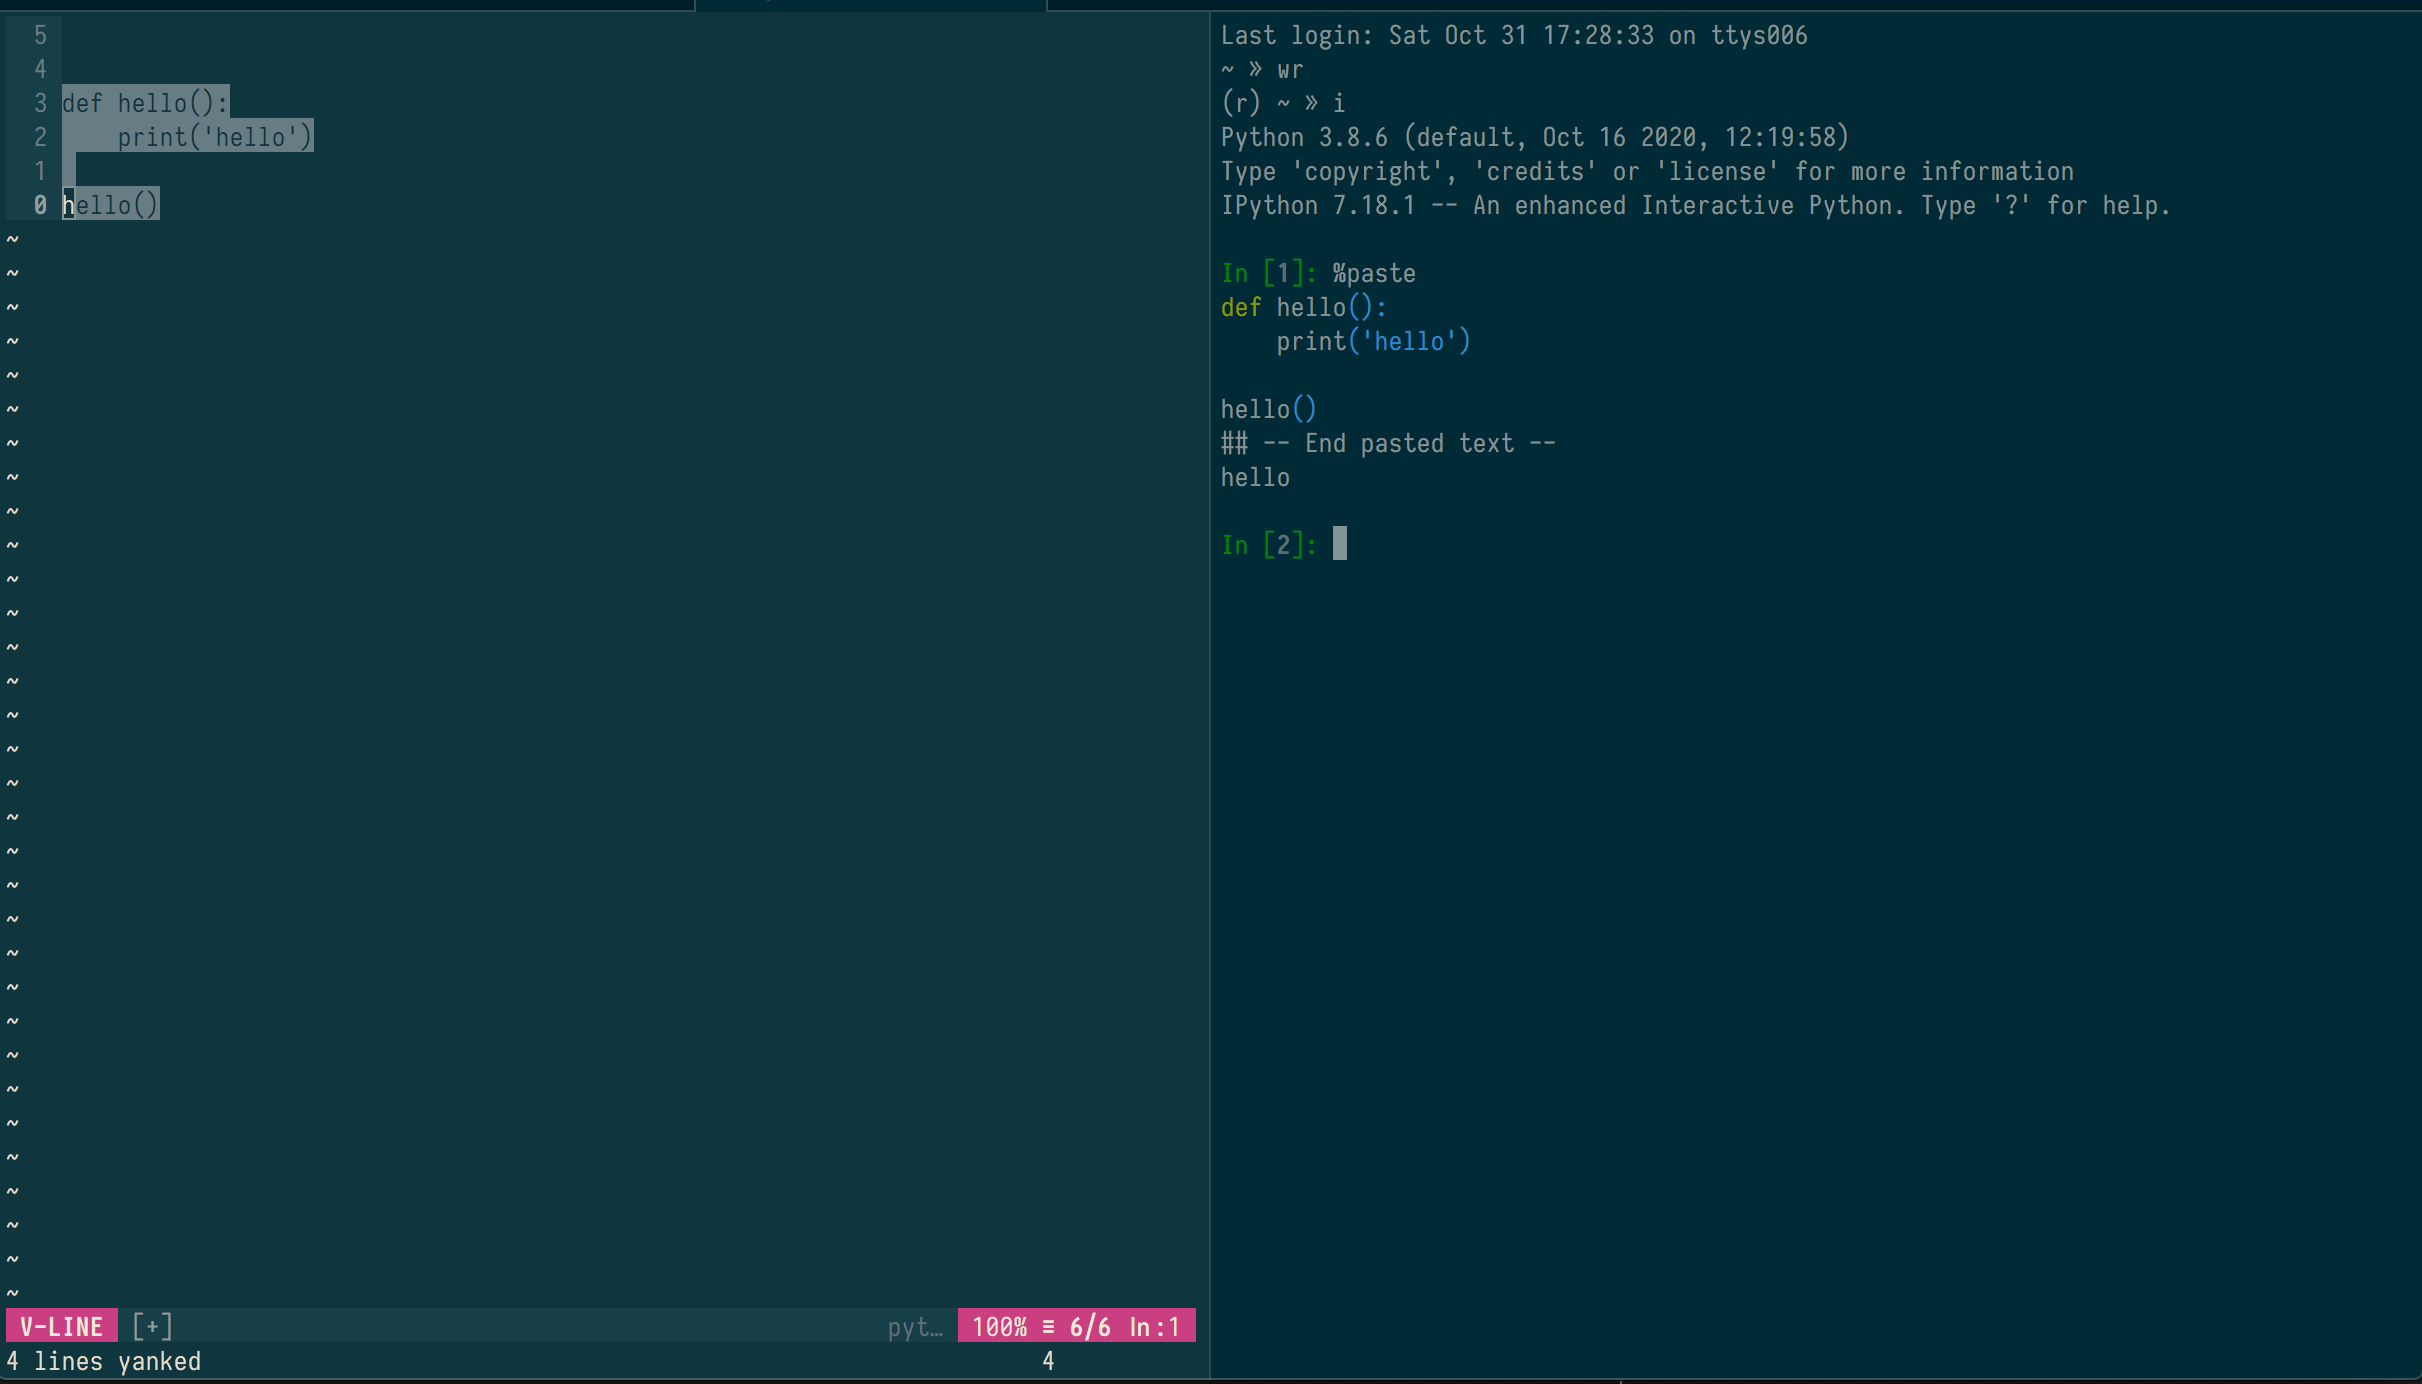Click the ln:1 column indicator
The image size is (2422, 1384).
[1154, 1326]
